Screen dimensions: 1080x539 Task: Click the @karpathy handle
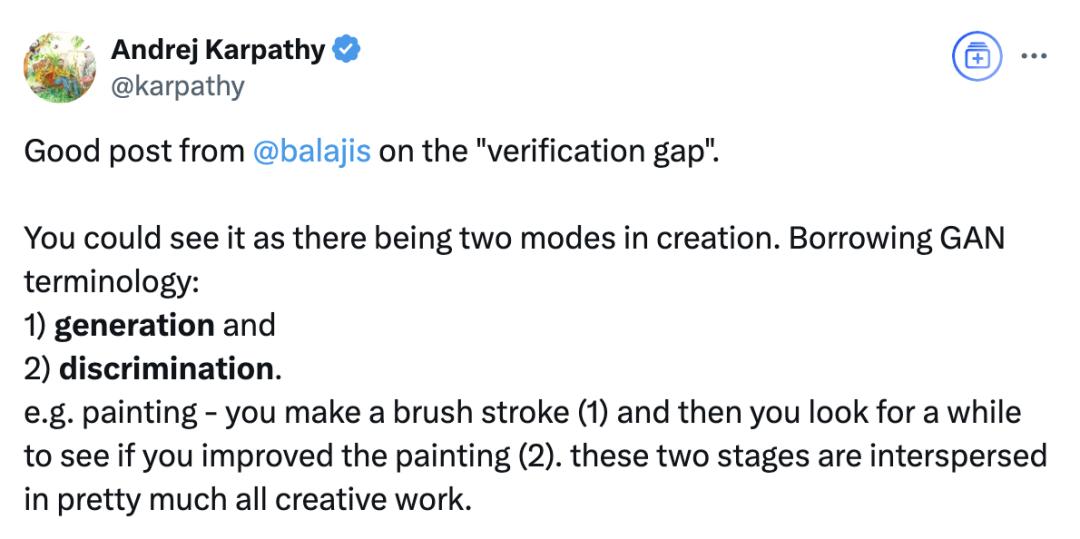click(x=178, y=87)
